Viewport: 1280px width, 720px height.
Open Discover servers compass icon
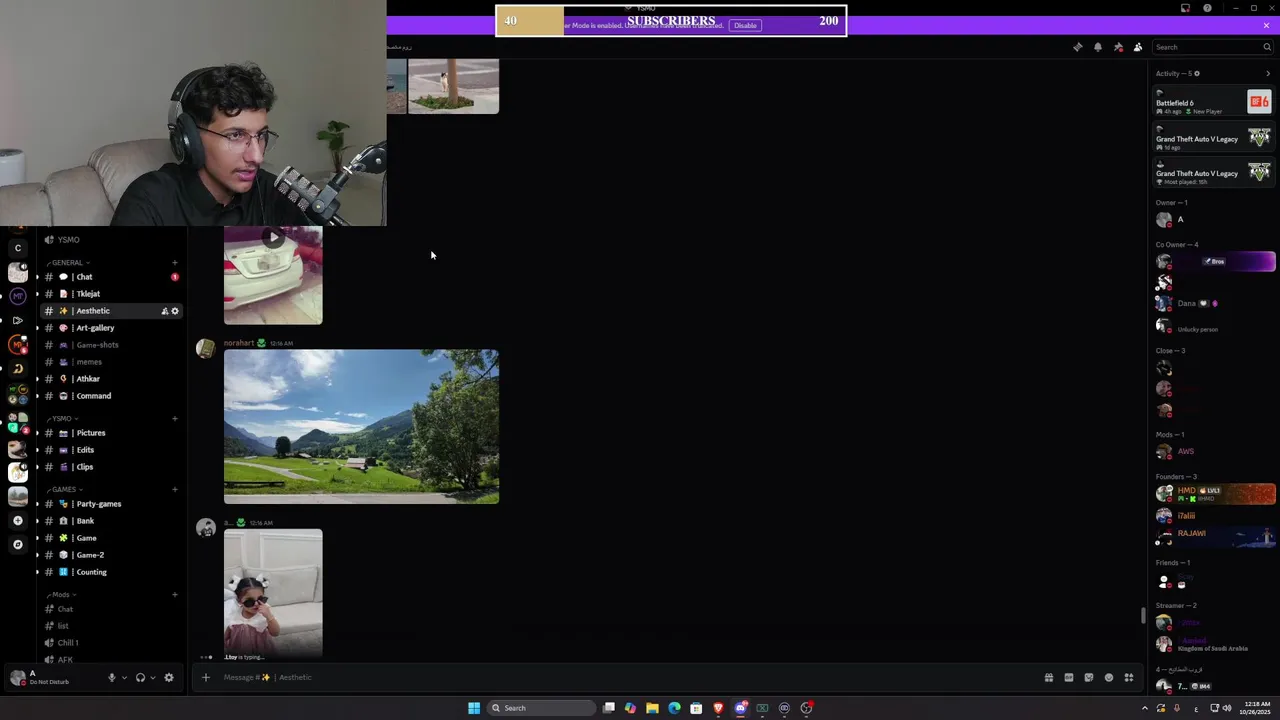[18, 544]
